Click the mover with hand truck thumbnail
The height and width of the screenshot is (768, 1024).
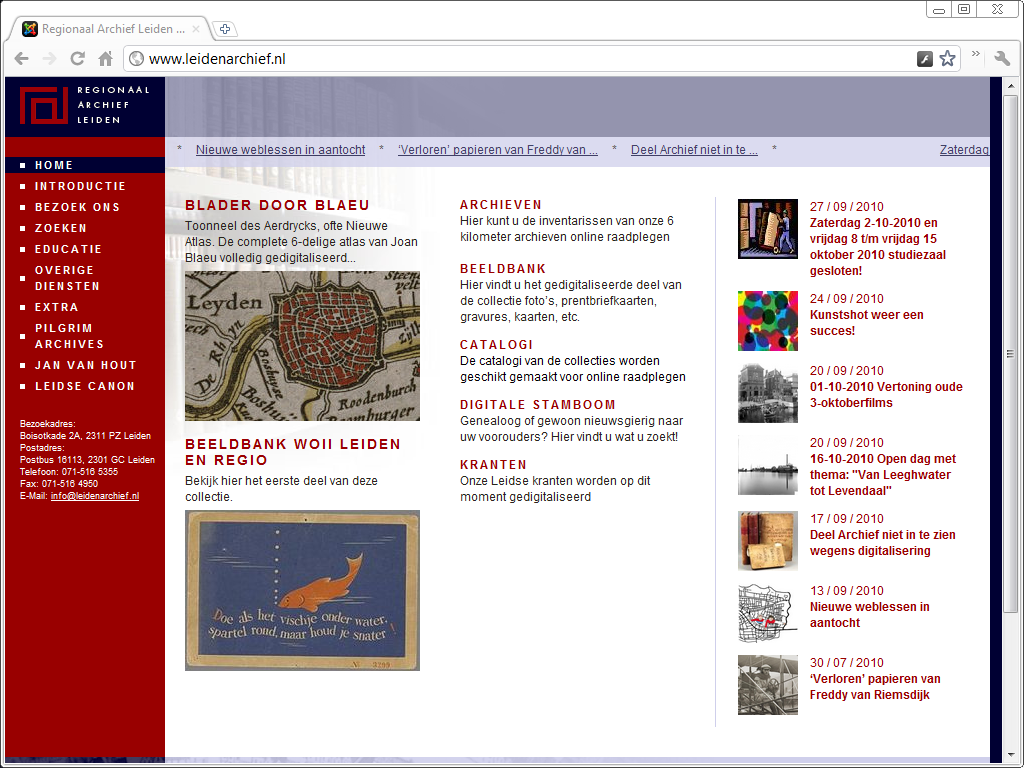[x=768, y=229]
